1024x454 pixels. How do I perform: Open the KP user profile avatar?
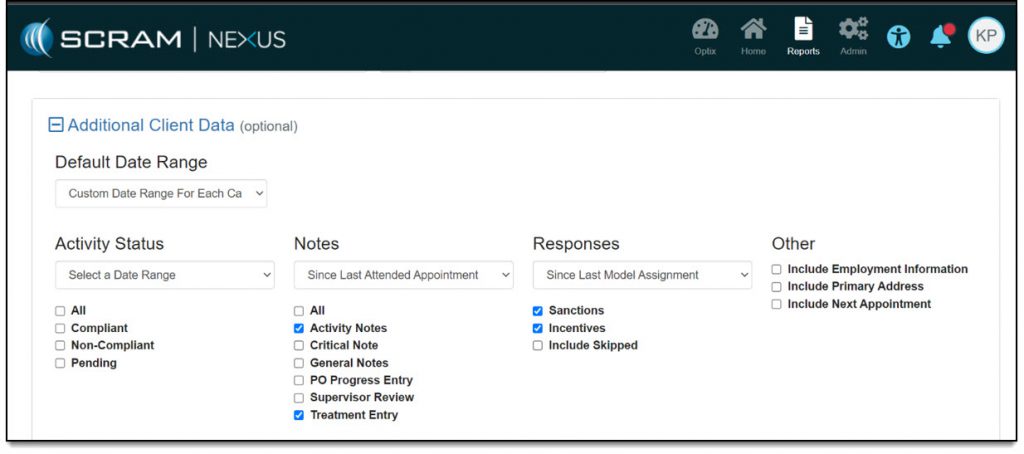[985, 36]
